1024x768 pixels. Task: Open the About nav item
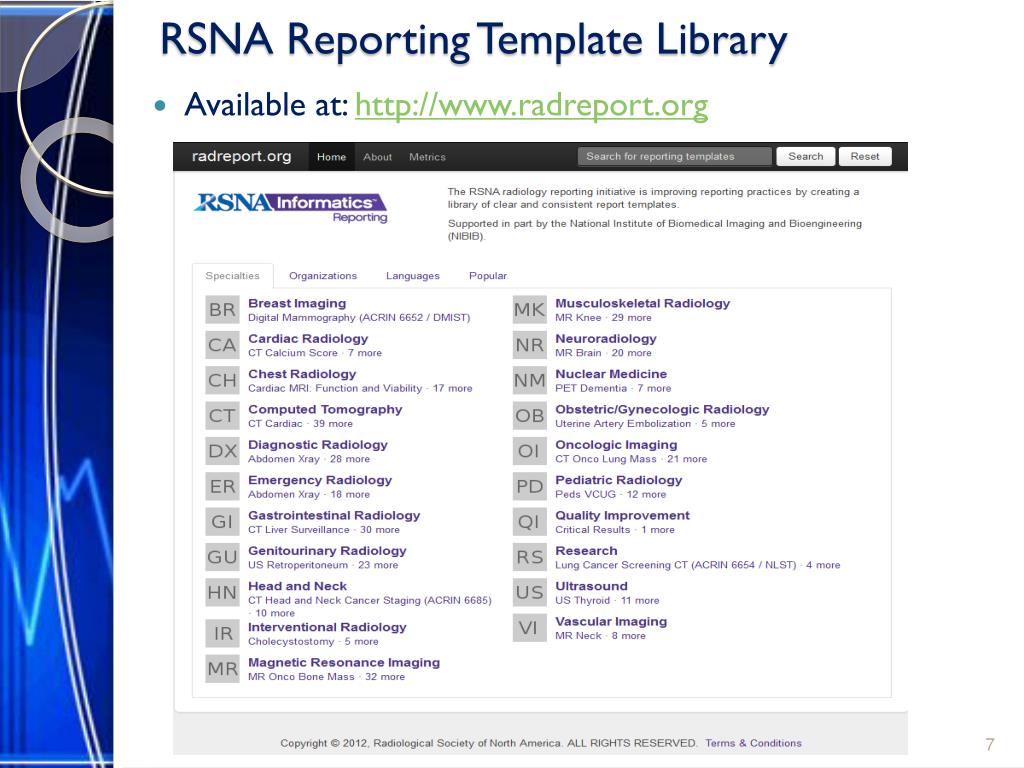coord(377,157)
